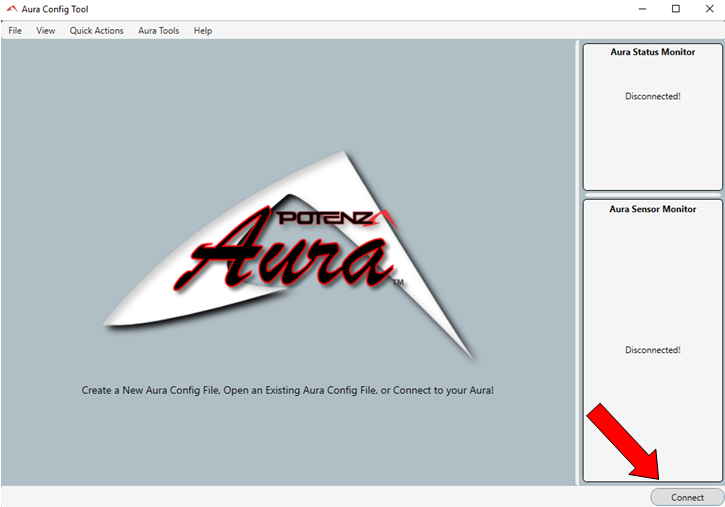Select the Aura Sensor Monitor header
The height and width of the screenshot is (507, 725).
coord(652,209)
